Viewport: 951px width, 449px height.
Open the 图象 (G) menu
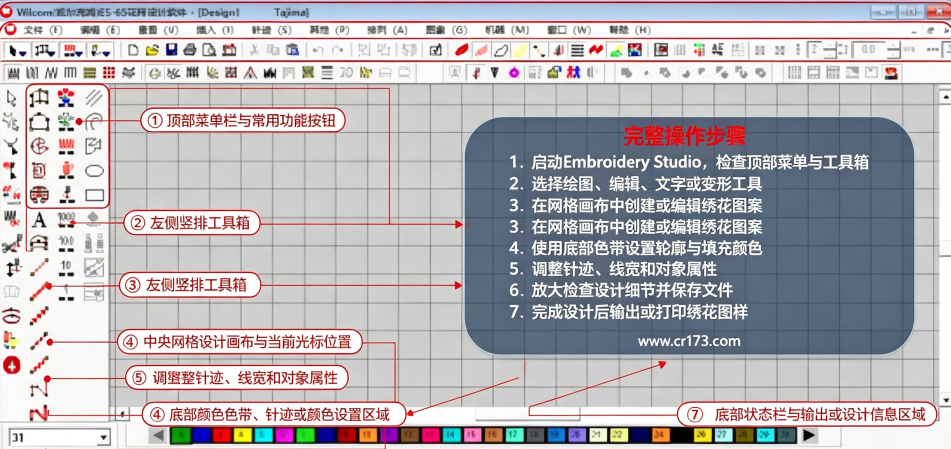(x=446, y=29)
